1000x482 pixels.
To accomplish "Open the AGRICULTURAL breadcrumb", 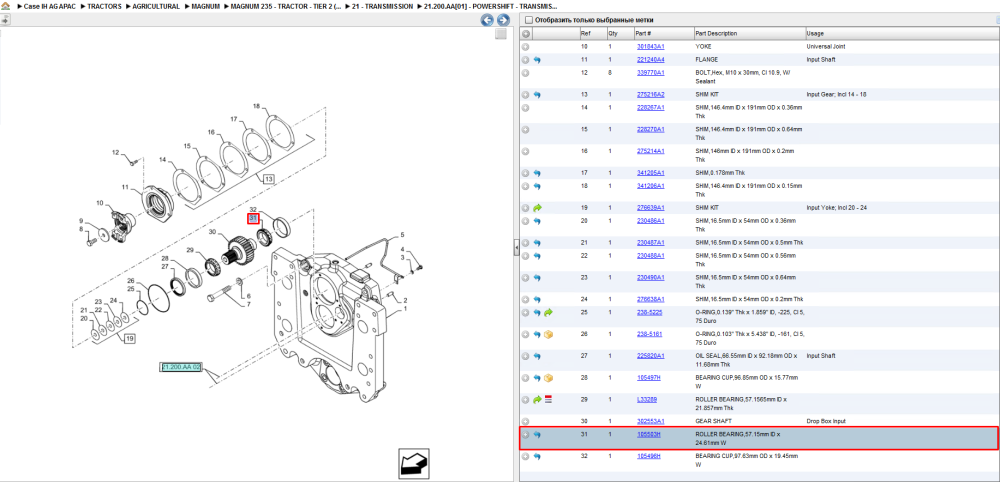I will tap(156, 6).
